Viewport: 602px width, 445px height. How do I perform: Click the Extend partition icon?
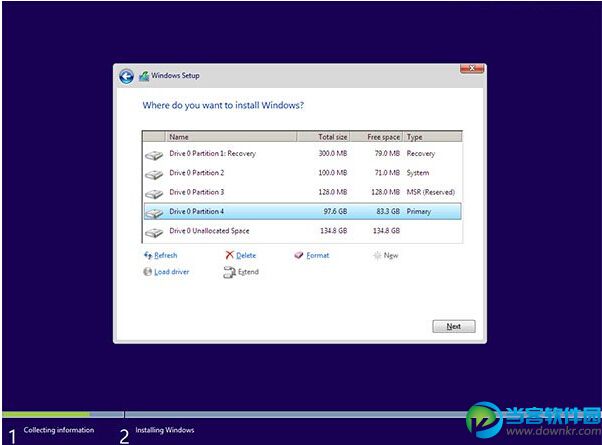tap(229, 272)
